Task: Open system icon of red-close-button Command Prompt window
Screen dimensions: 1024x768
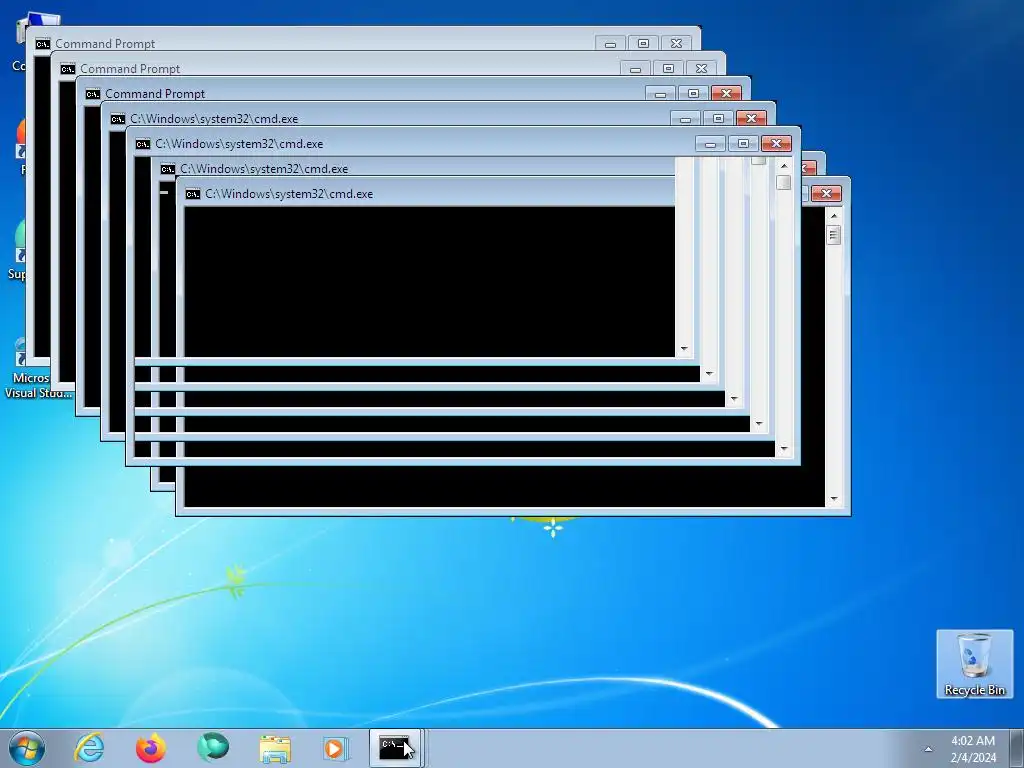Action: coord(92,94)
